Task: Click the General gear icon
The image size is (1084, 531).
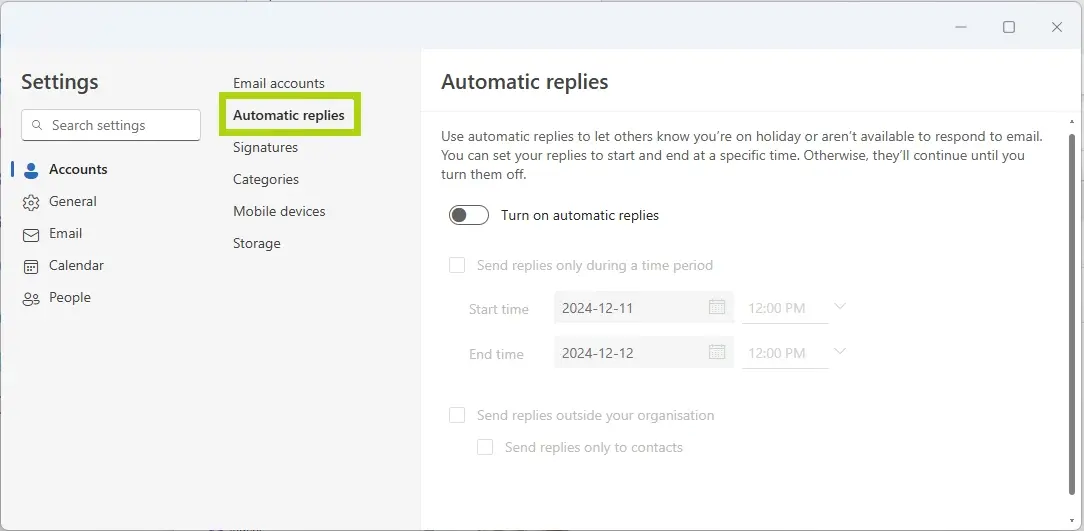Action: [x=31, y=202]
